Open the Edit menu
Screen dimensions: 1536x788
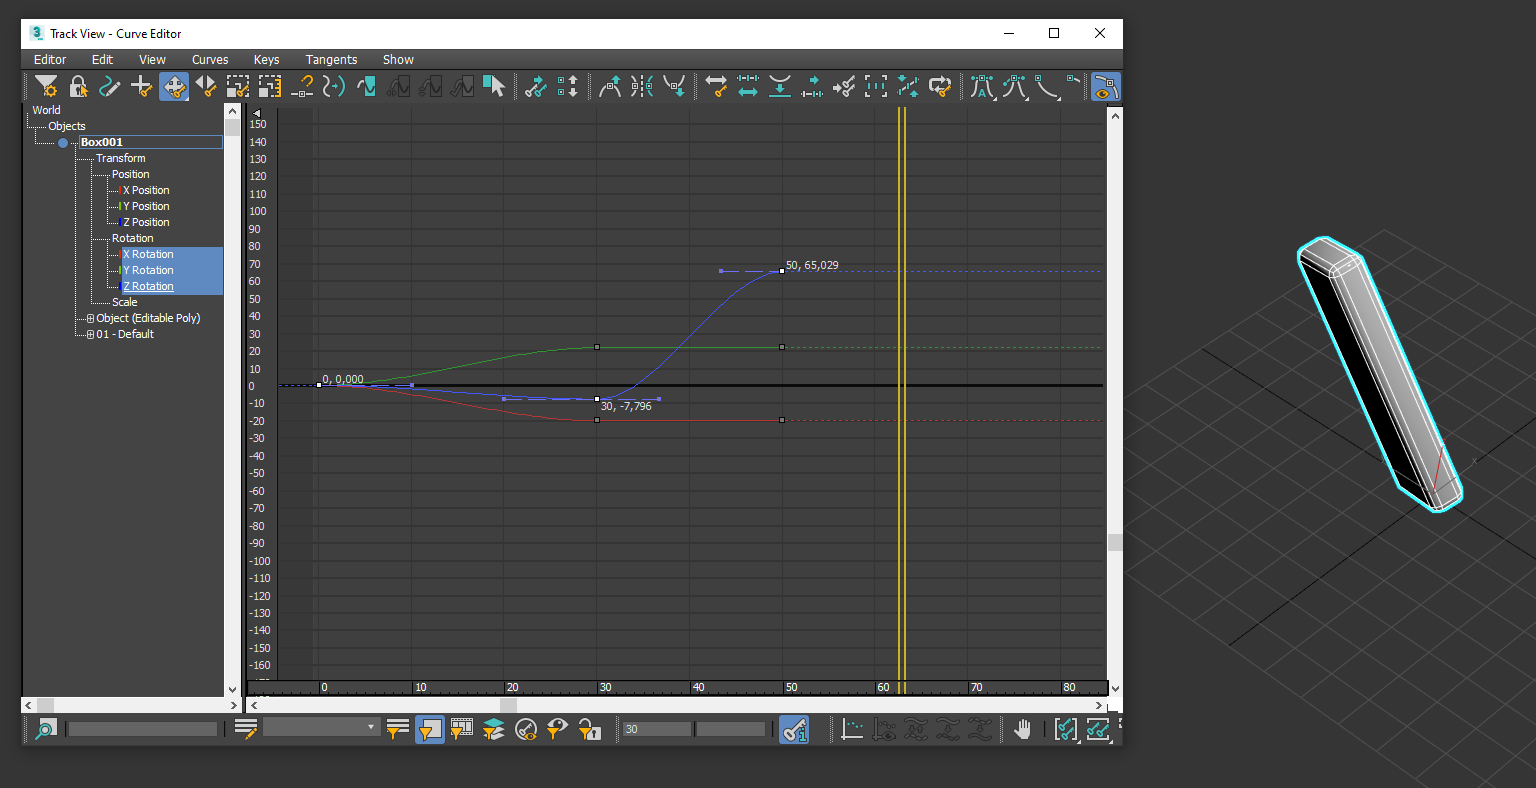(102, 59)
